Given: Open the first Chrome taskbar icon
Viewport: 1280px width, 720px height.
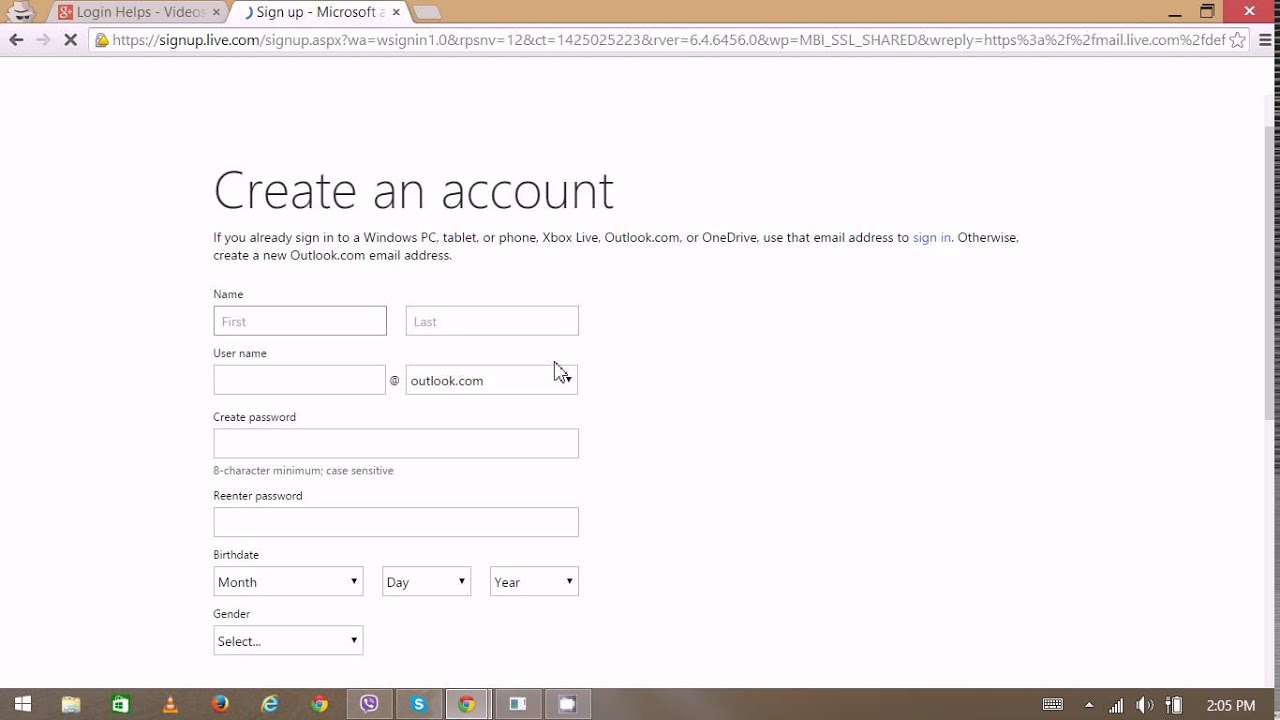Looking at the screenshot, I should click(319, 705).
